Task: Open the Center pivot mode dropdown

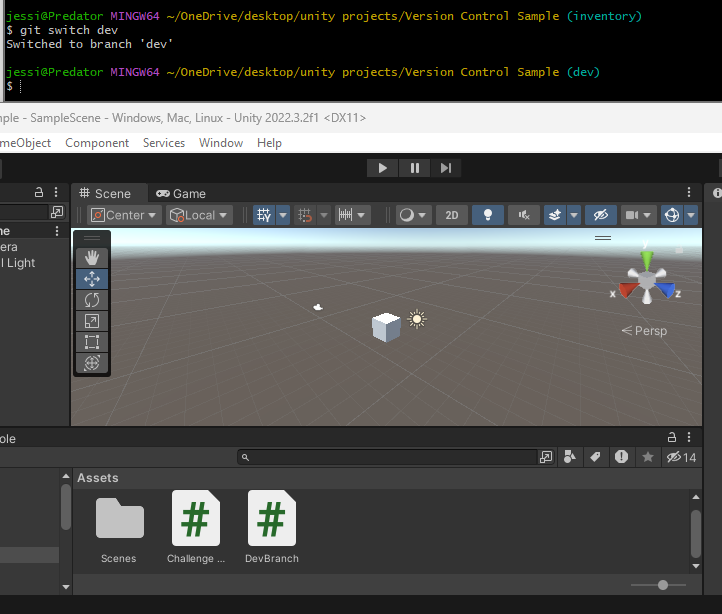Action: coord(124,215)
